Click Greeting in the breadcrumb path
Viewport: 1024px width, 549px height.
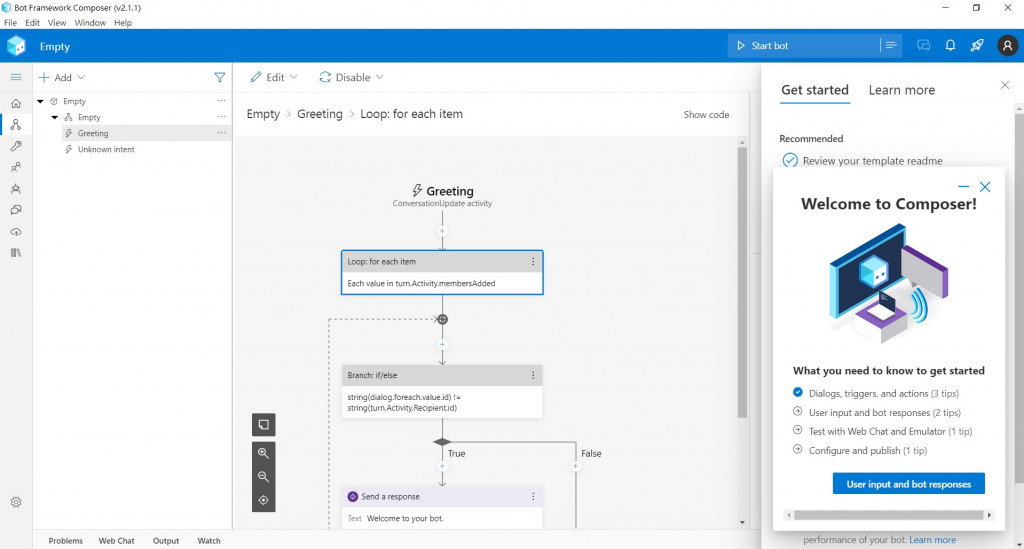(319, 114)
